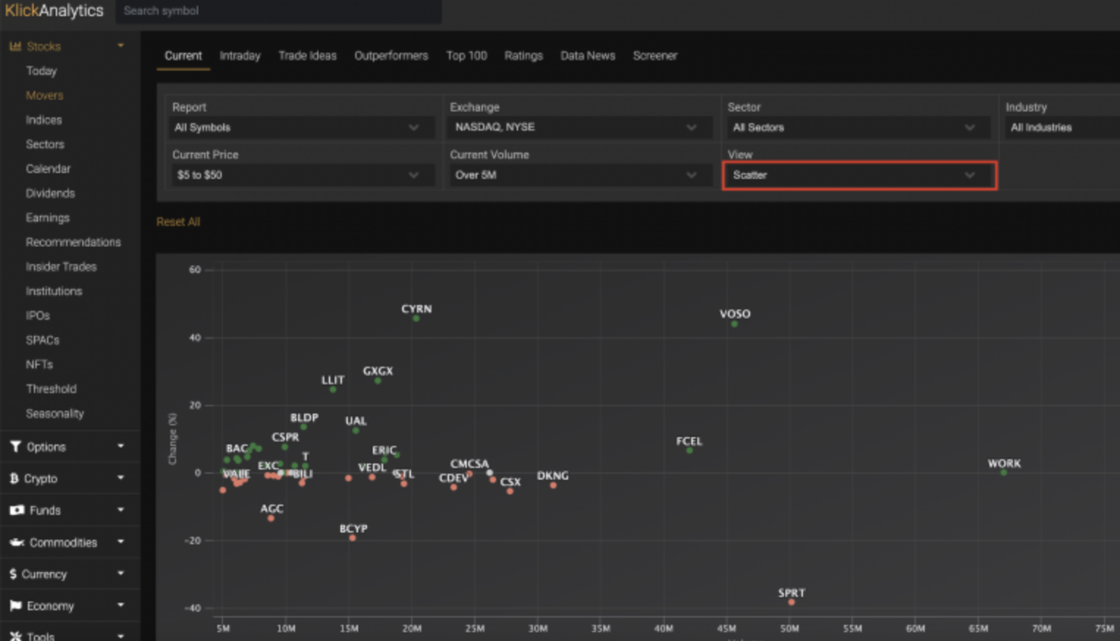The width and height of the screenshot is (1120, 641).
Task: Click the VOSO data point
Action: pos(734,324)
